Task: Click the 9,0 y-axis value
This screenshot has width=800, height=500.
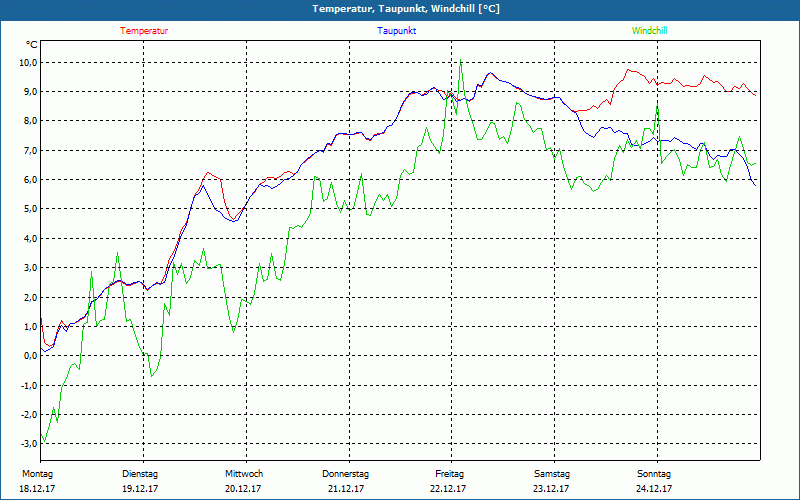Action: coord(30,92)
